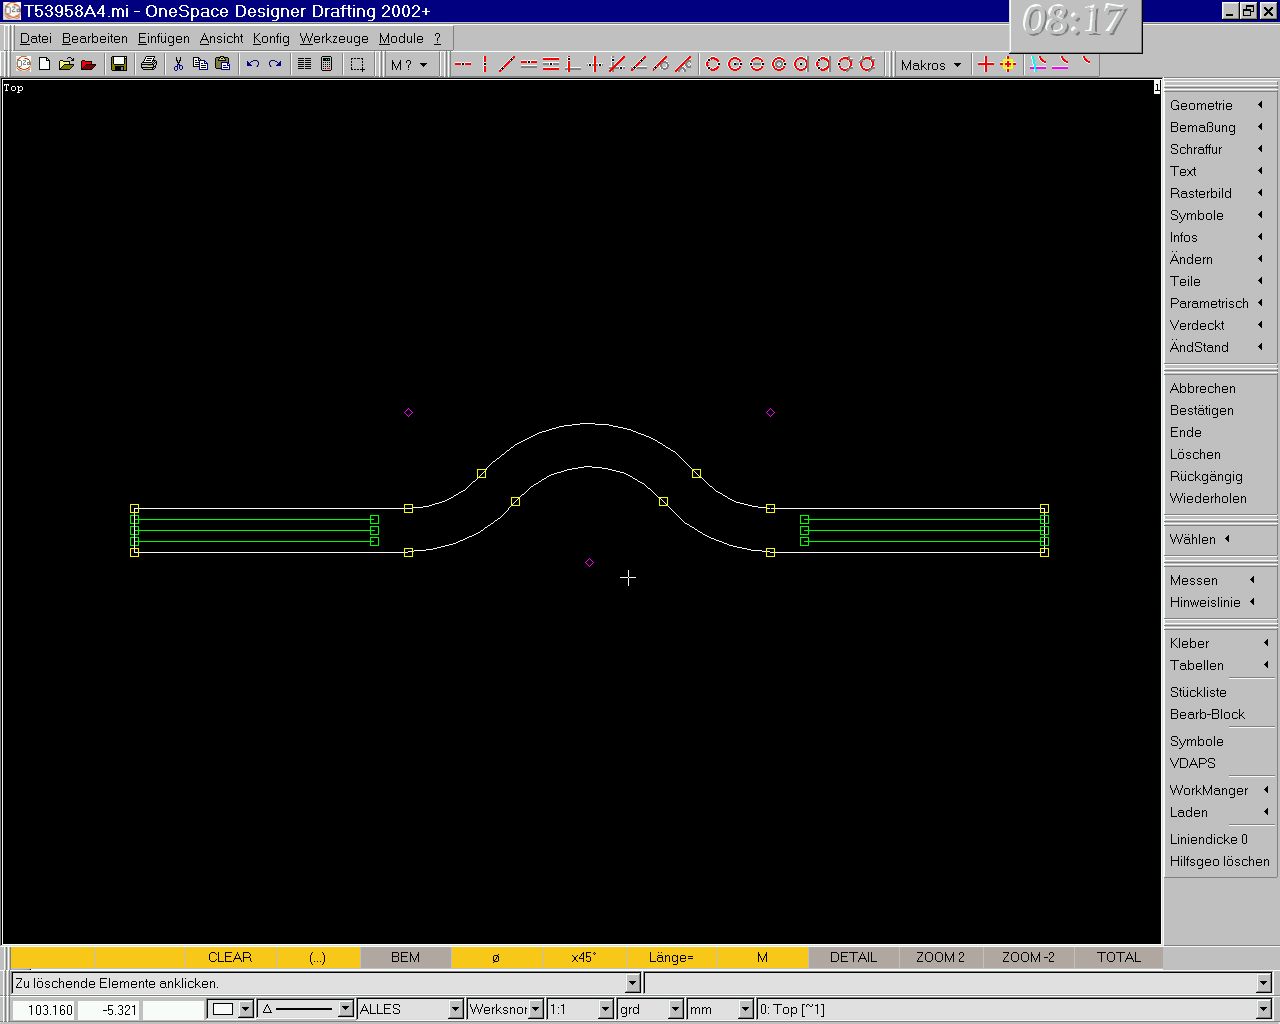Select the vertical construction line tool

click(485, 64)
